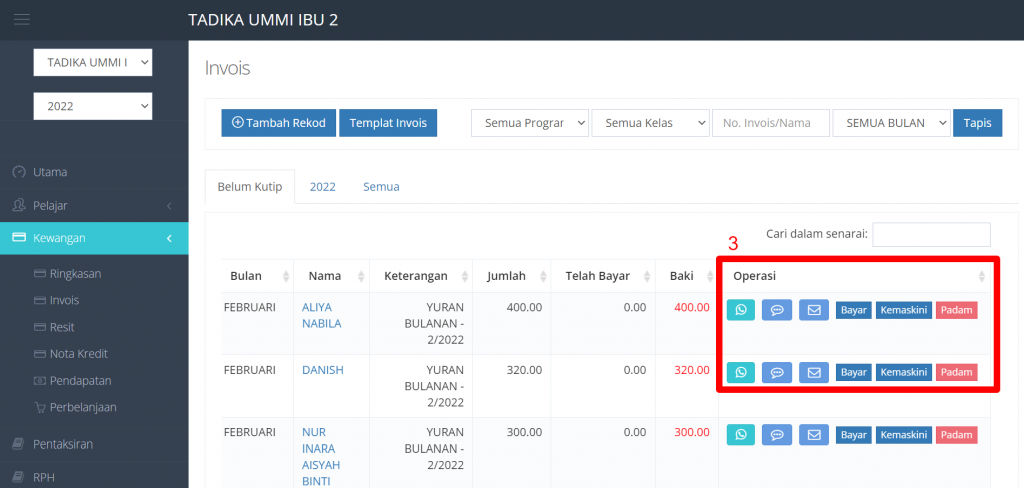Image resolution: width=1024 pixels, height=488 pixels.
Task: Open the Semua Kelas dropdown
Action: (x=650, y=123)
